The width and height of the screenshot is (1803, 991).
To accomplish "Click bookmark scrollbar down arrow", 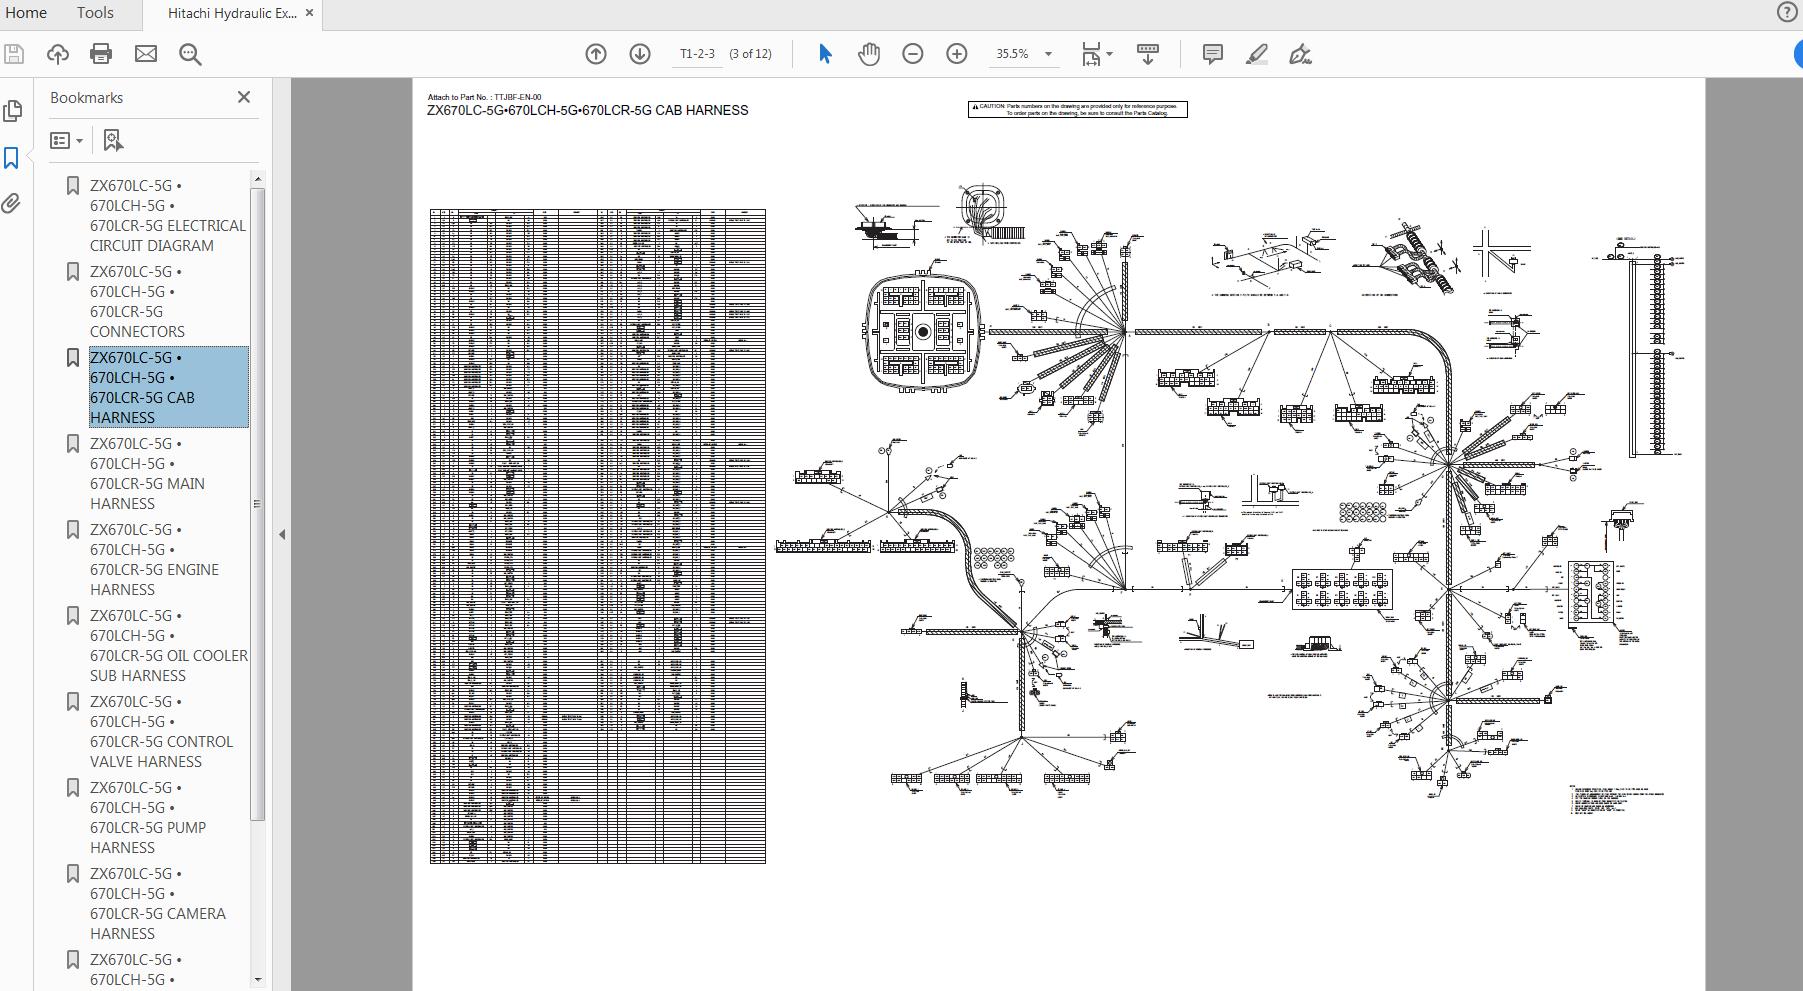I will pyautogui.click(x=258, y=980).
